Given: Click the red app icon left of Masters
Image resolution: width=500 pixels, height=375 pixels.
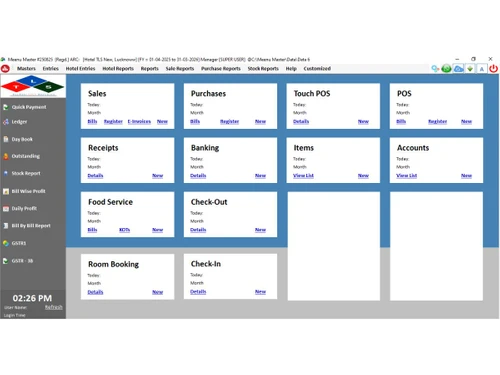Looking at the screenshot, I should [x=5, y=69].
